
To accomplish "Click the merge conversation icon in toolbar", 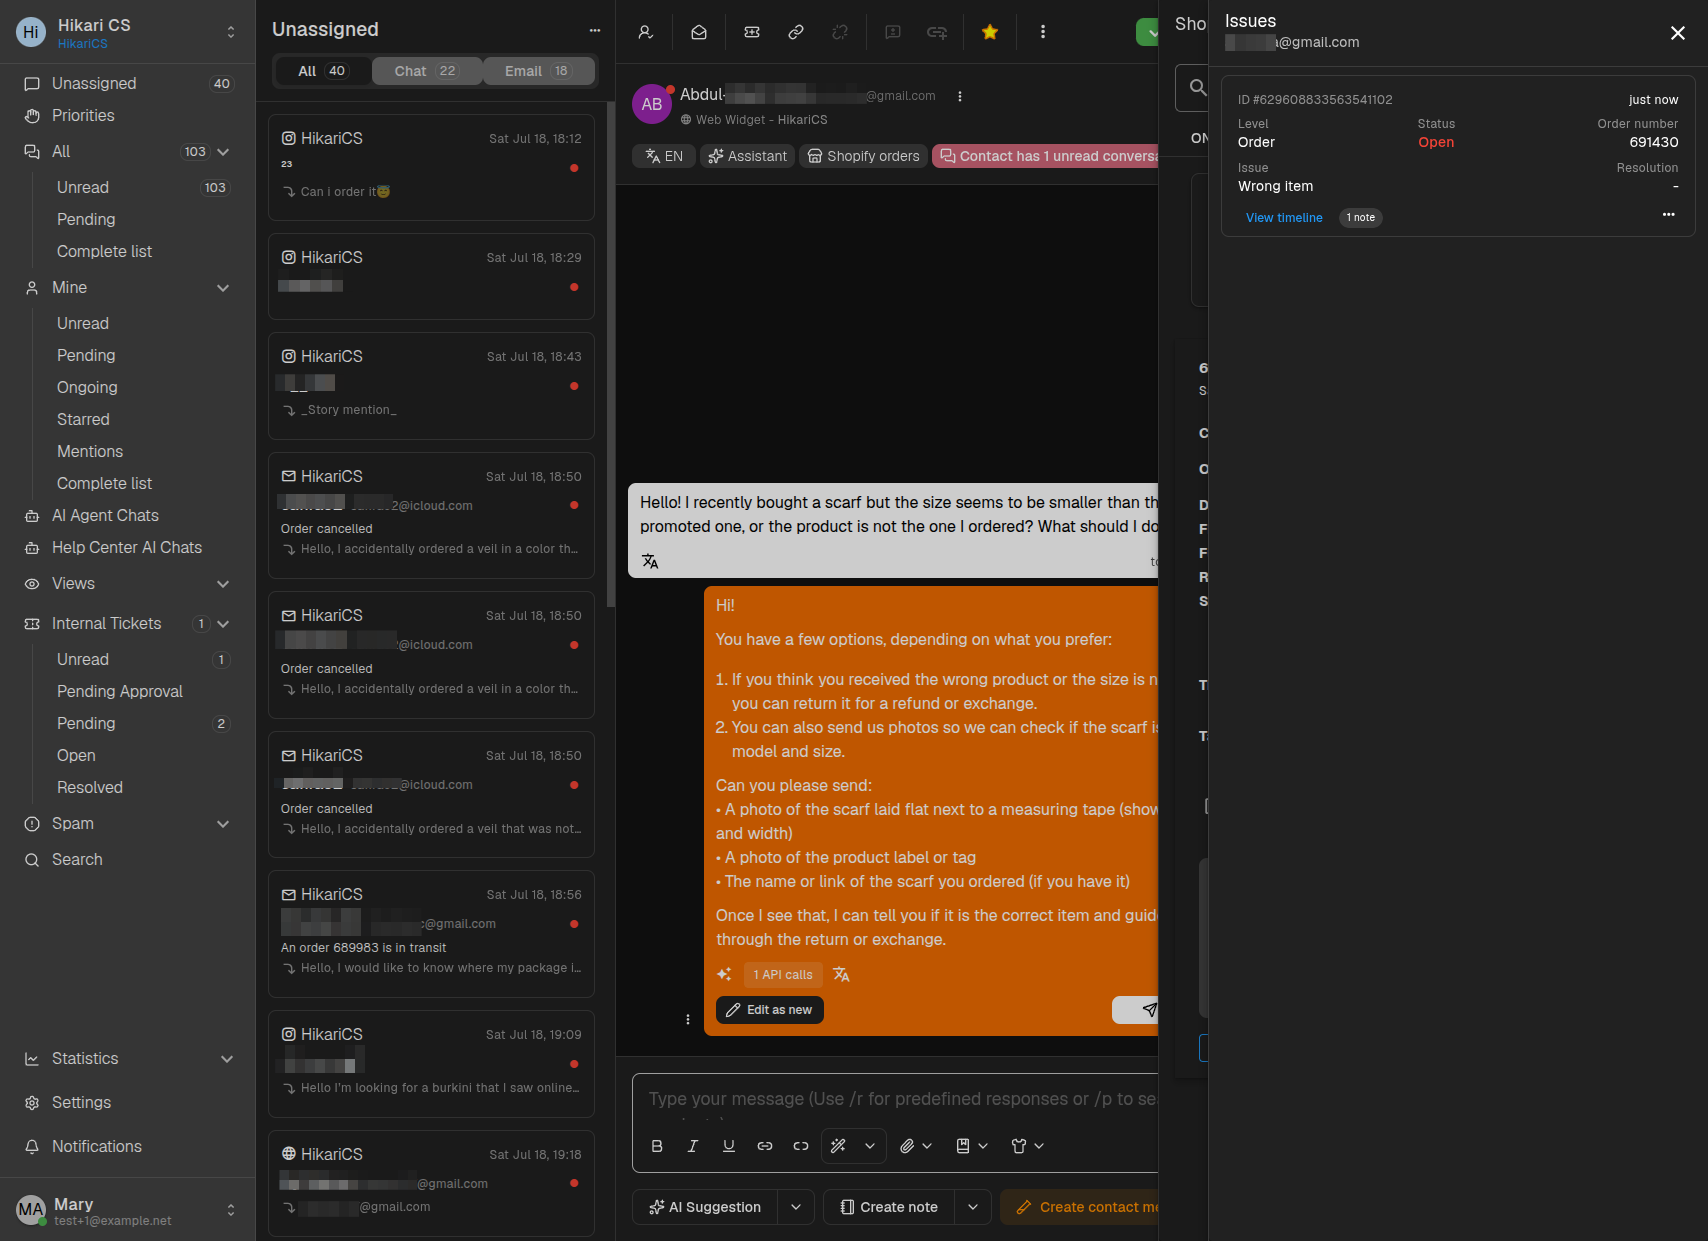I will coord(937,32).
